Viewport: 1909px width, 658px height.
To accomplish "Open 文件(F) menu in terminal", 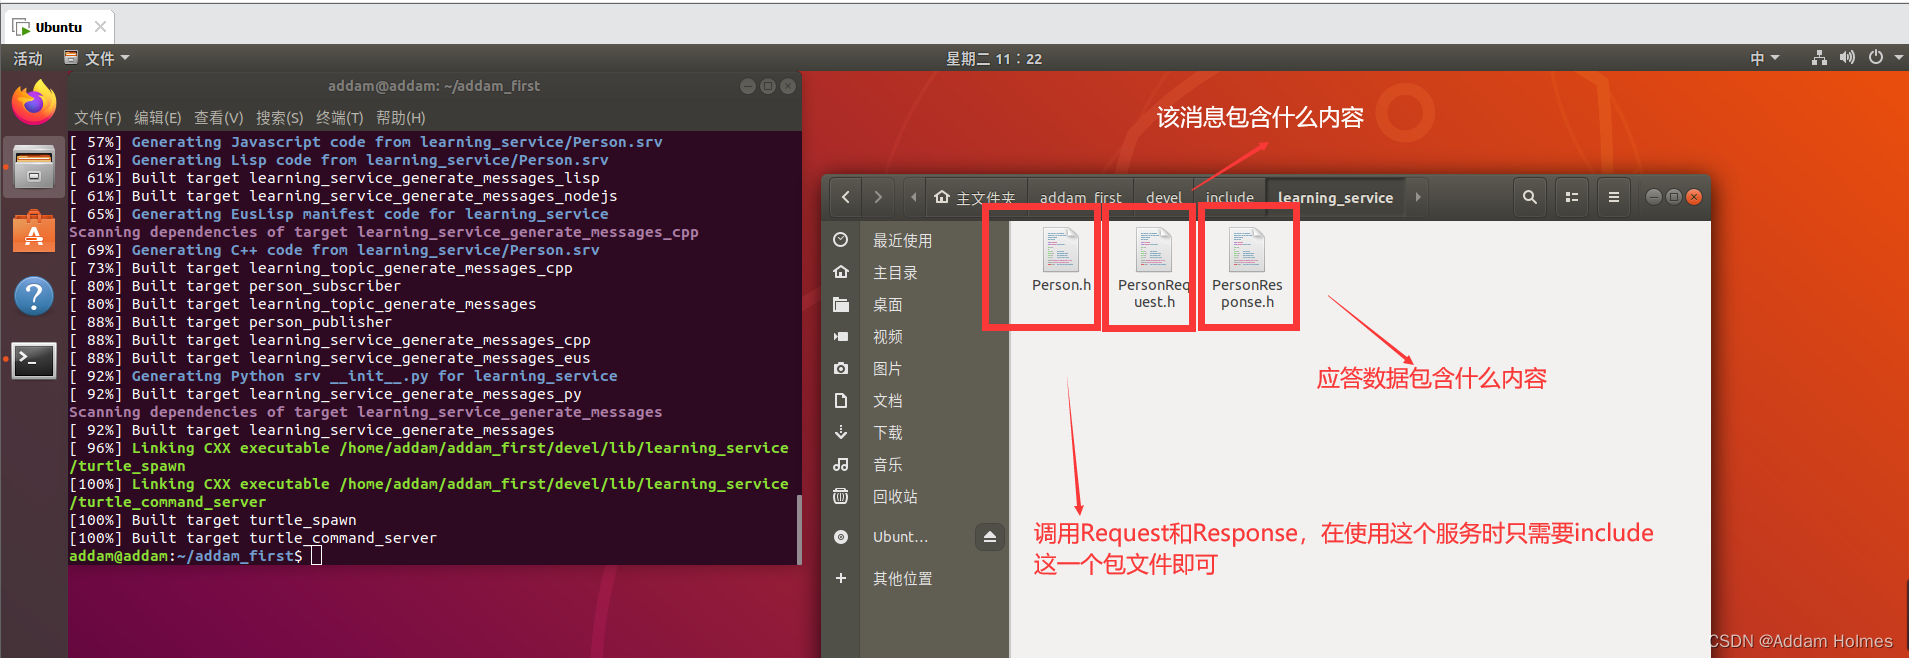I will pos(98,118).
